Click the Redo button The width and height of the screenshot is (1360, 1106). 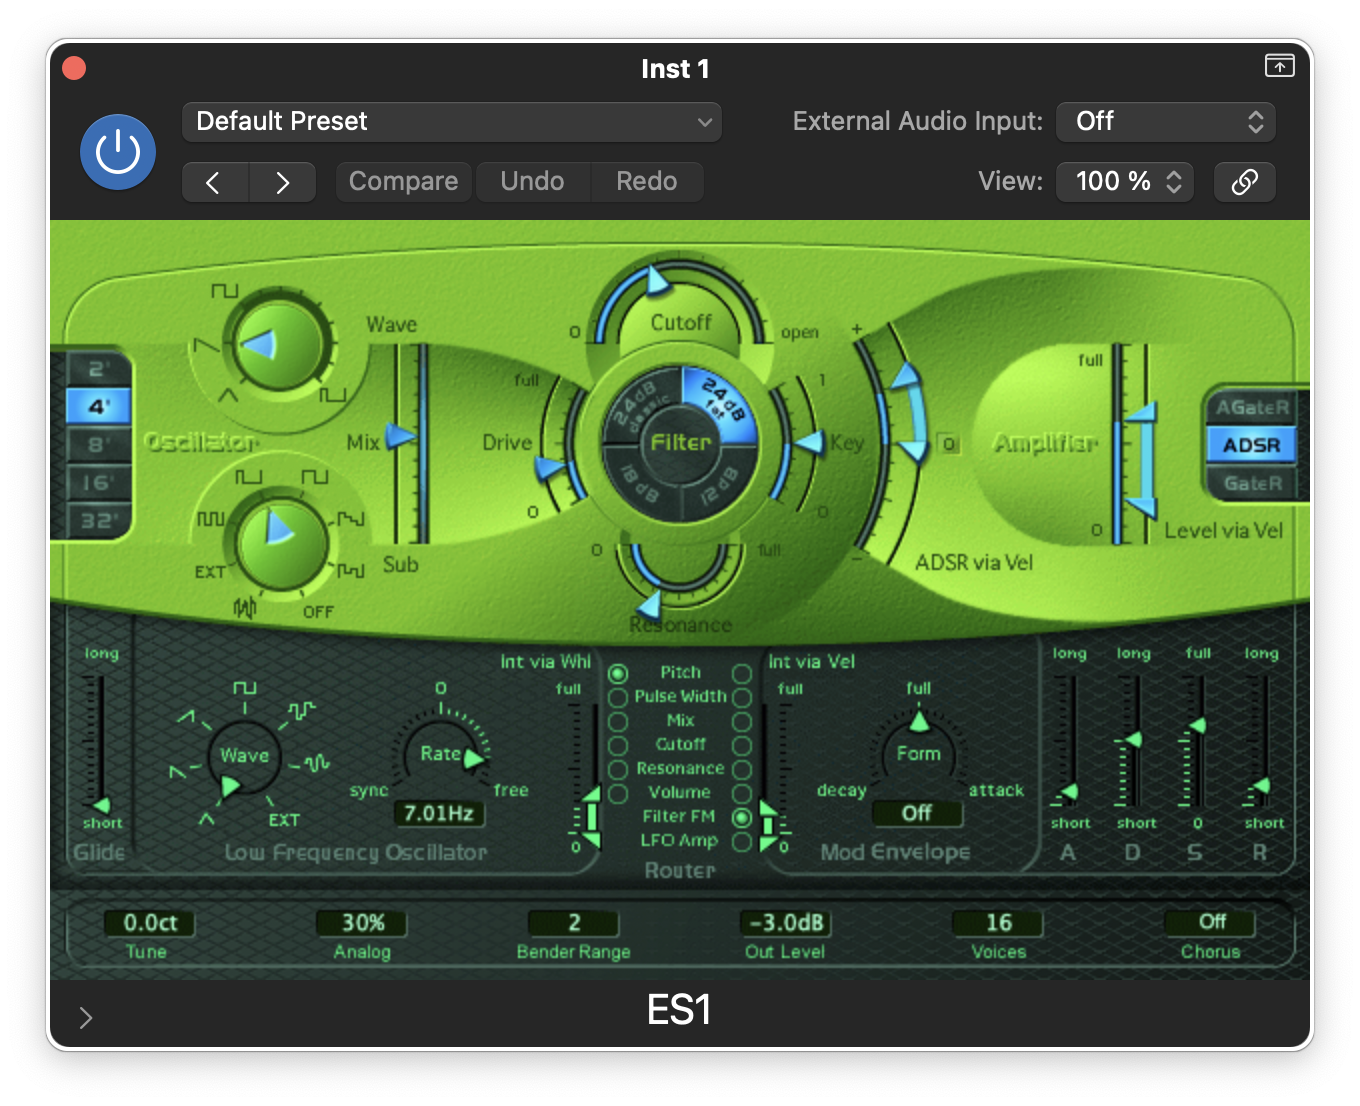pyautogui.click(x=646, y=182)
